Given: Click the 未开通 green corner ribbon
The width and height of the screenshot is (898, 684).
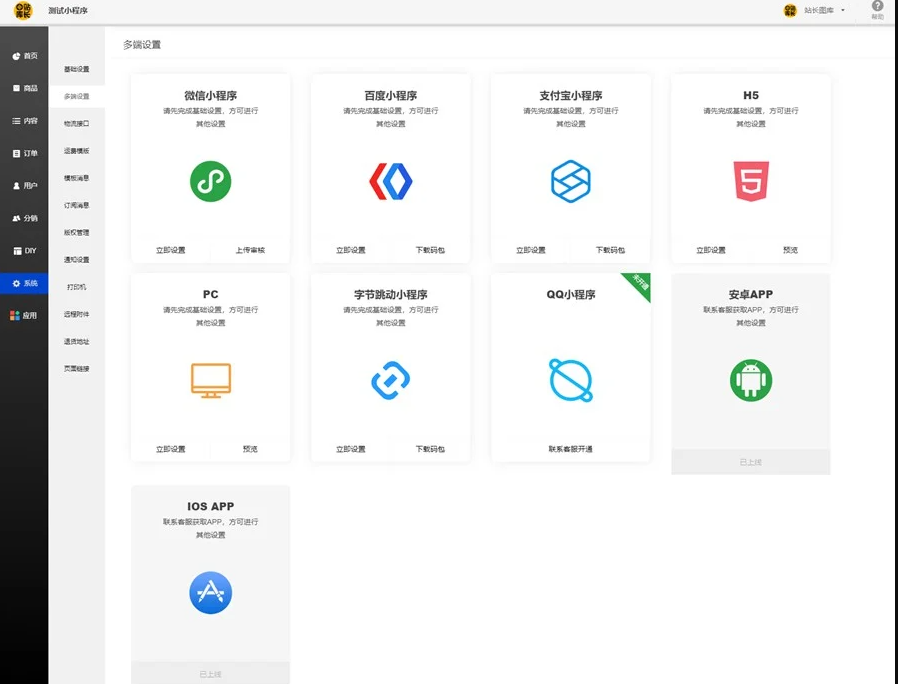Looking at the screenshot, I should click(x=640, y=282).
